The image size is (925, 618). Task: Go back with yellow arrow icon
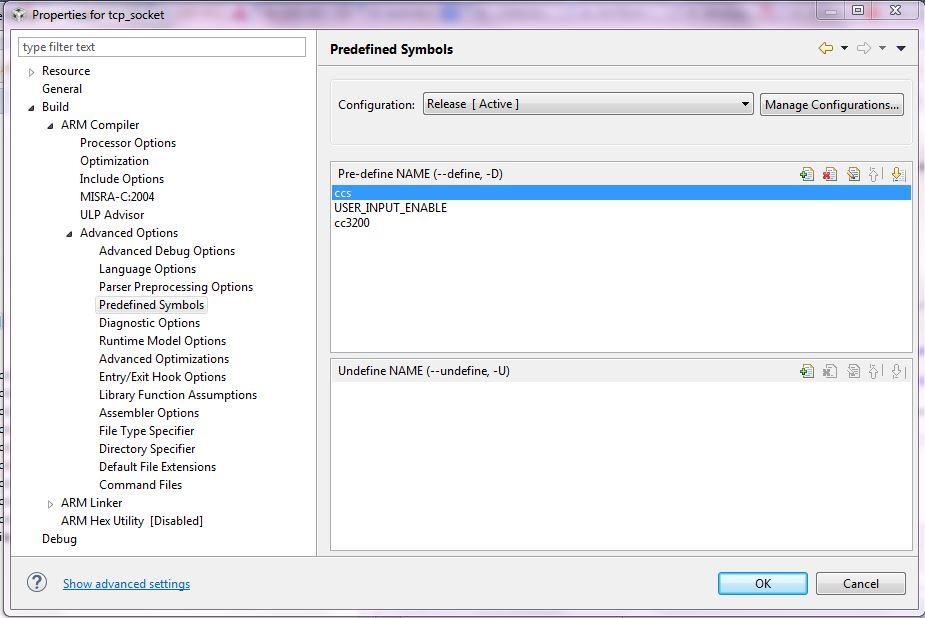click(826, 48)
